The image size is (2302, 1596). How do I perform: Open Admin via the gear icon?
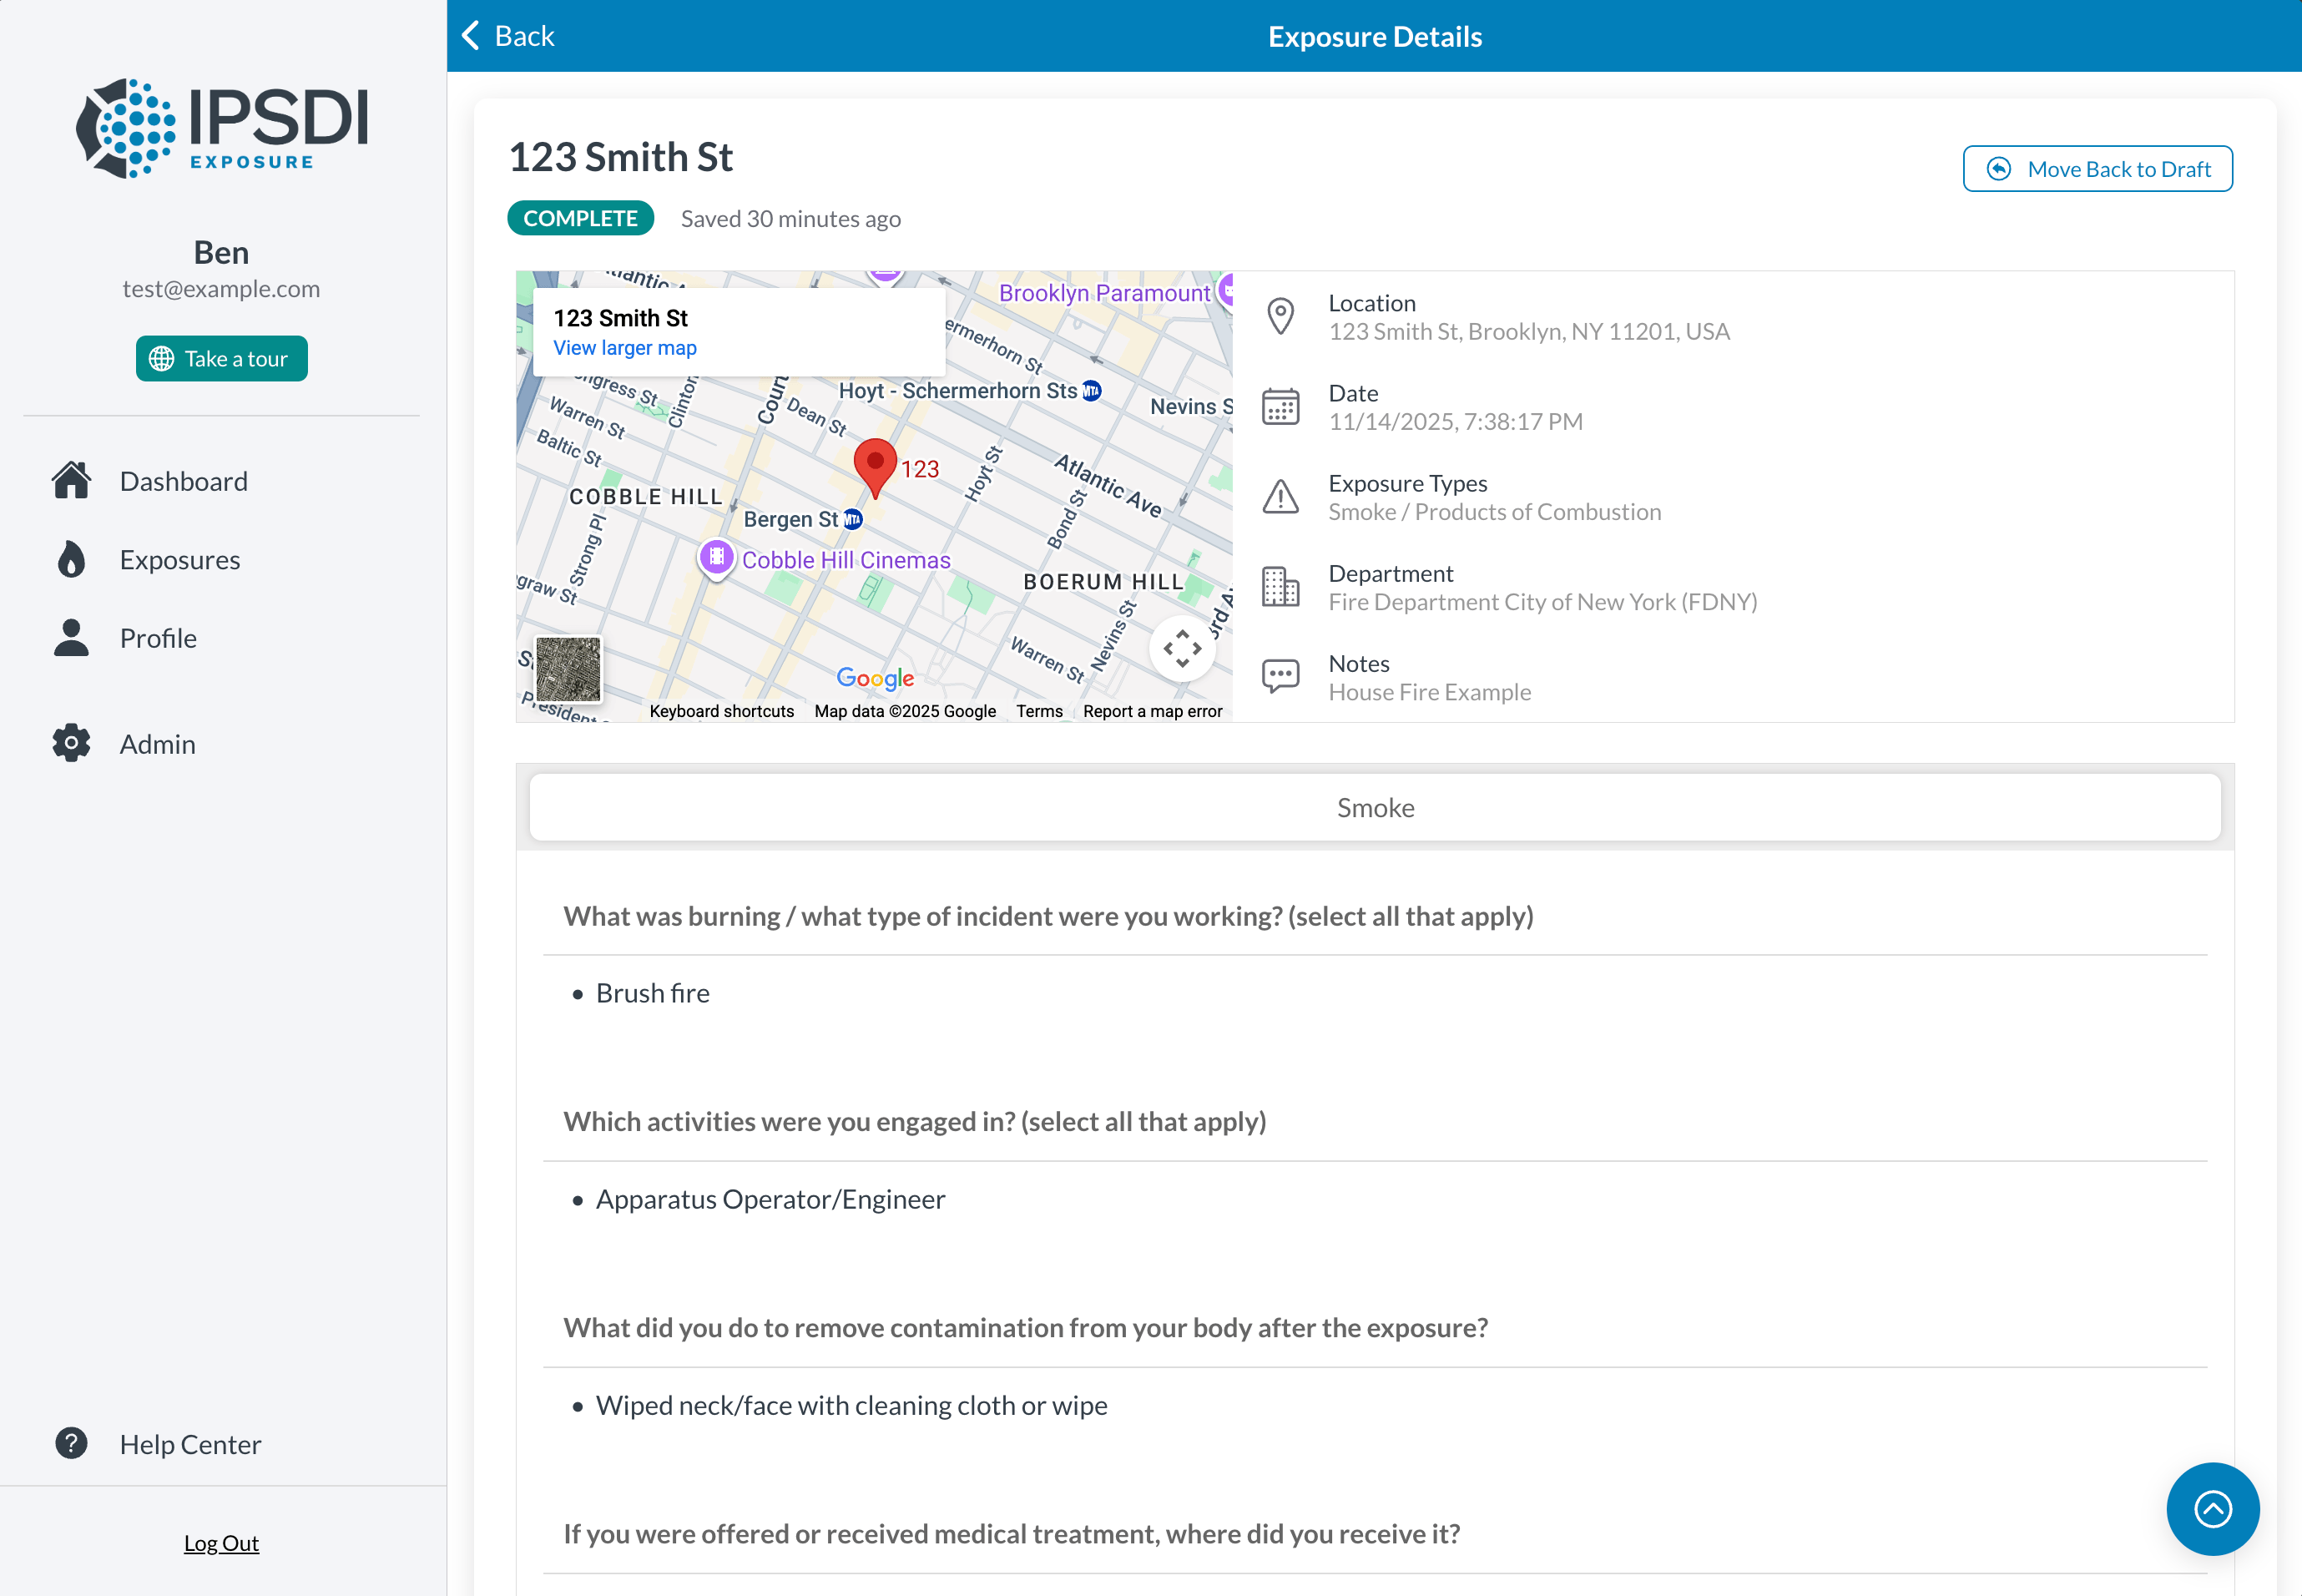(71, 744)
